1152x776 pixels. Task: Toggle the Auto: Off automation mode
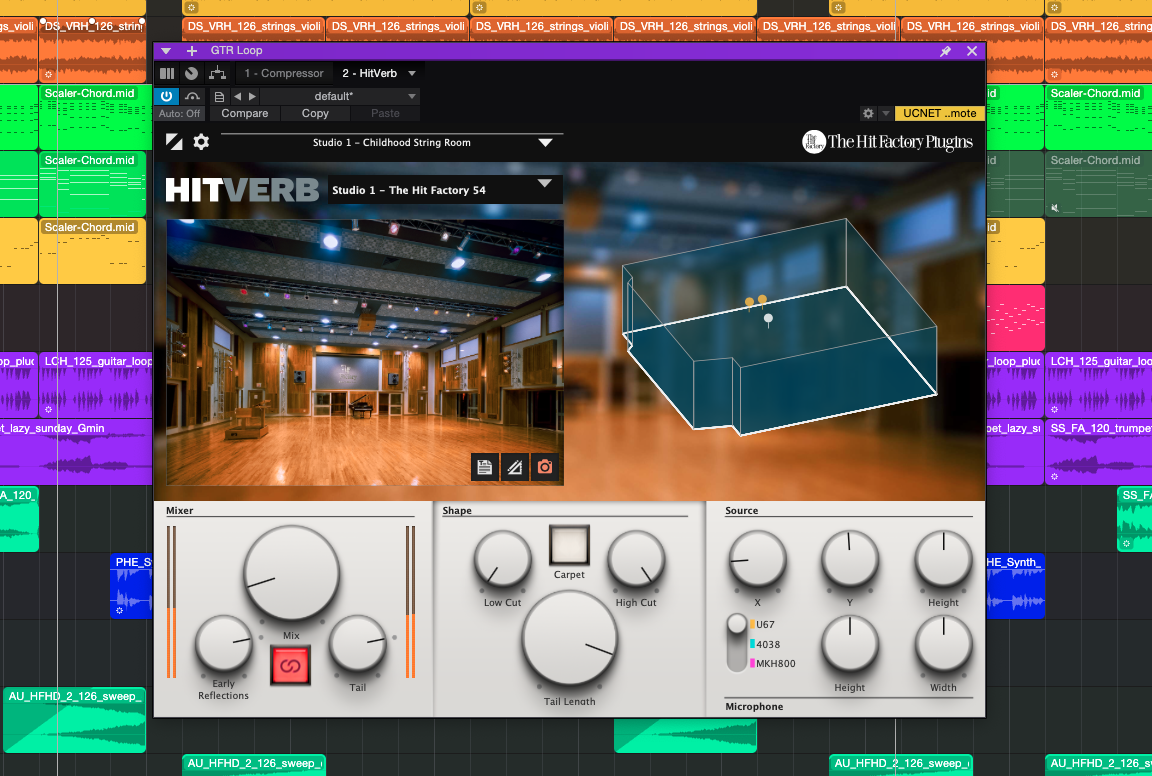pyautogui.click(x=179, y=114)
